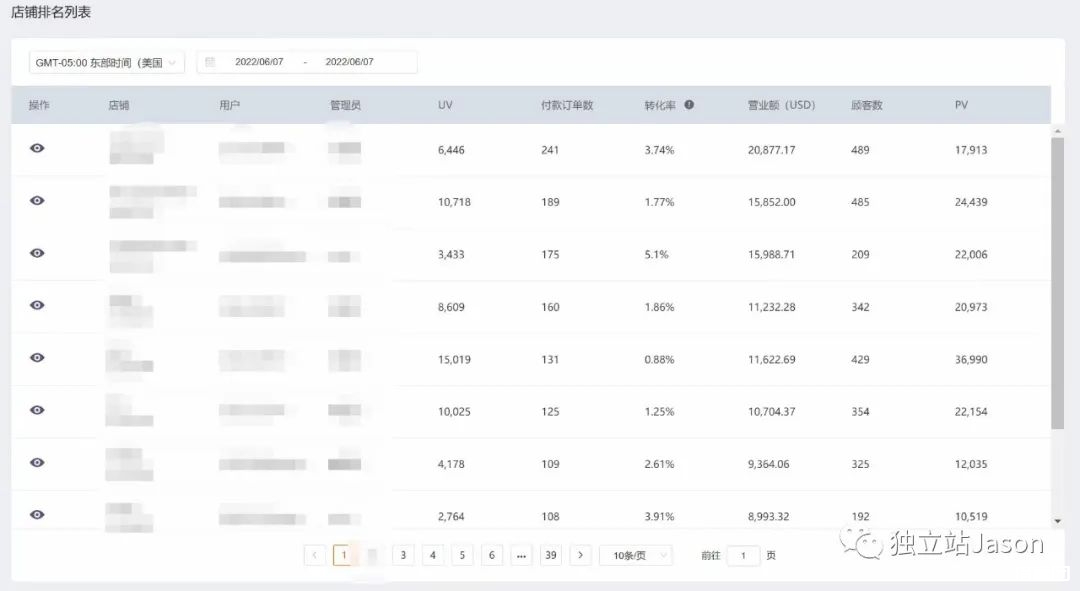Open eye icon for row with 5.1% conversion
This screenshot has width=1080, height=591.
[37, 253]
